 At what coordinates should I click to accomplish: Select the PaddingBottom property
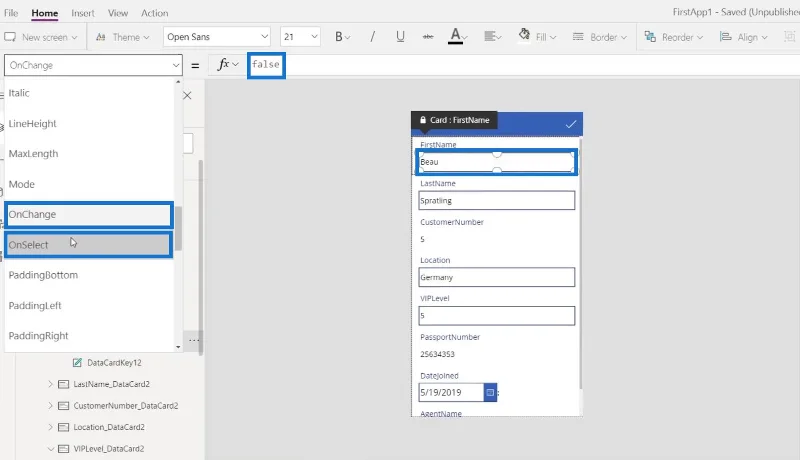tap(89, 275)
